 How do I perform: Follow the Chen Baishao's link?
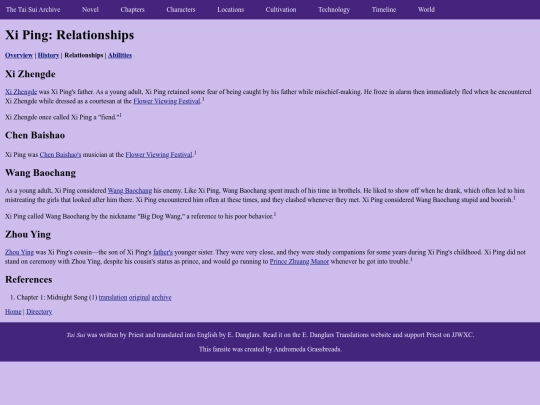[60, 155]
